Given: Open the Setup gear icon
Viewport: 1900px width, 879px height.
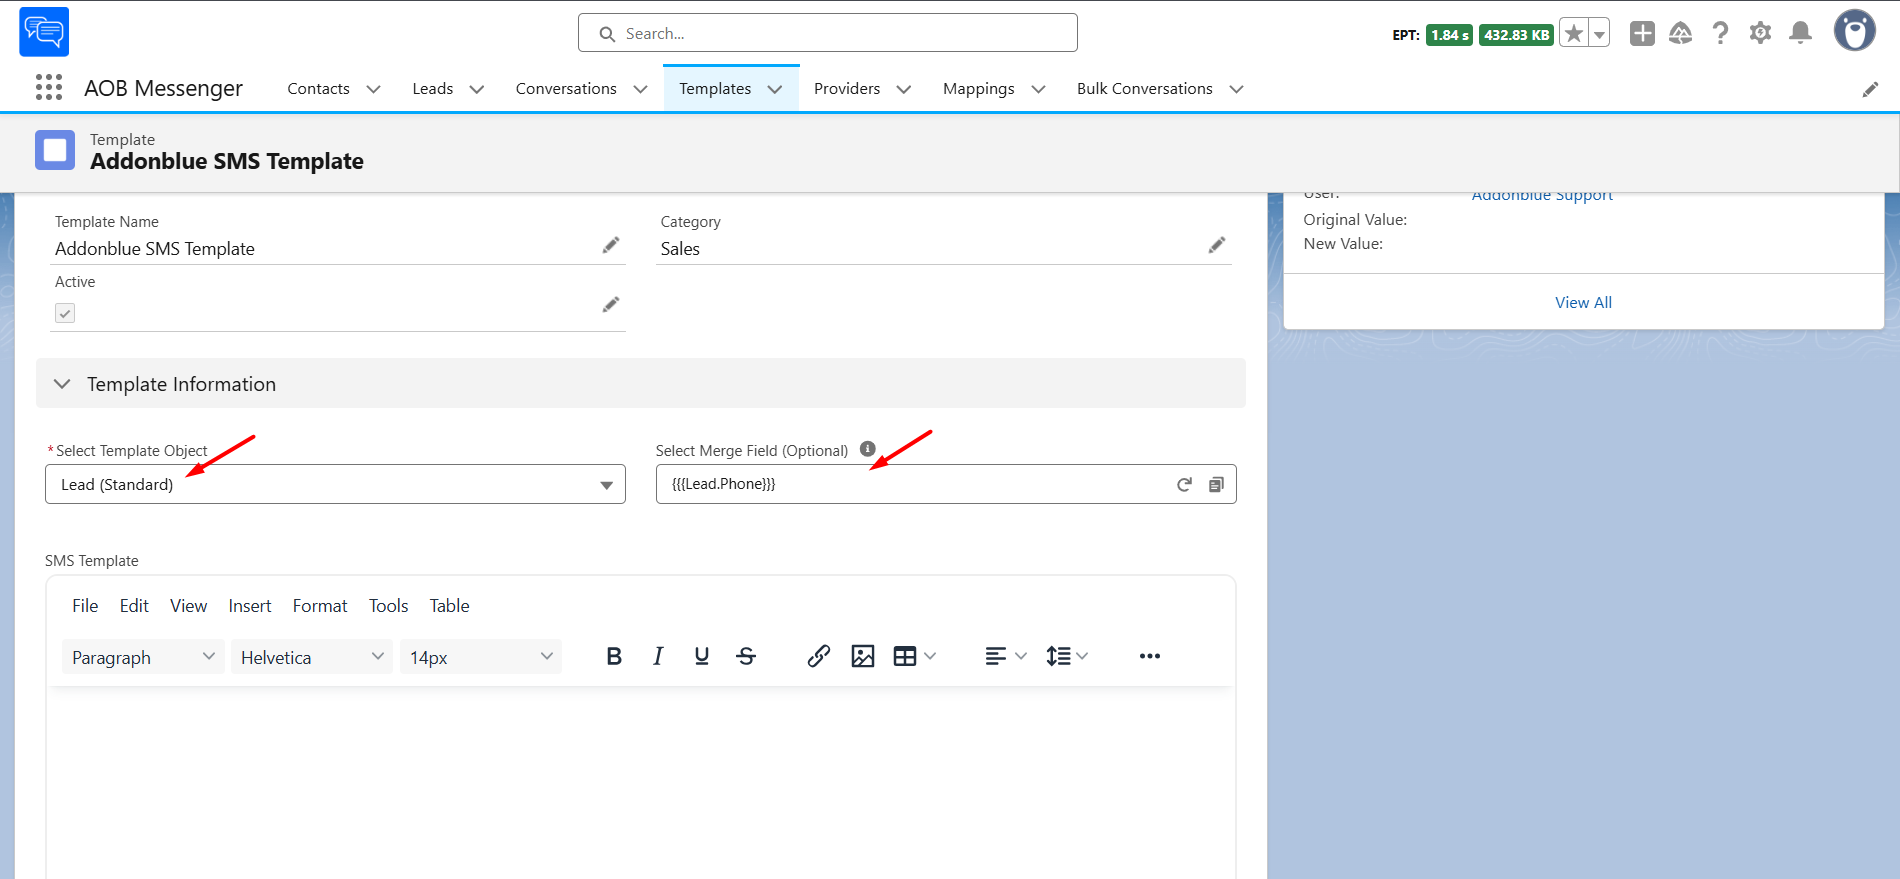Looking at the screenshot, I should (x=1760, y=33).
